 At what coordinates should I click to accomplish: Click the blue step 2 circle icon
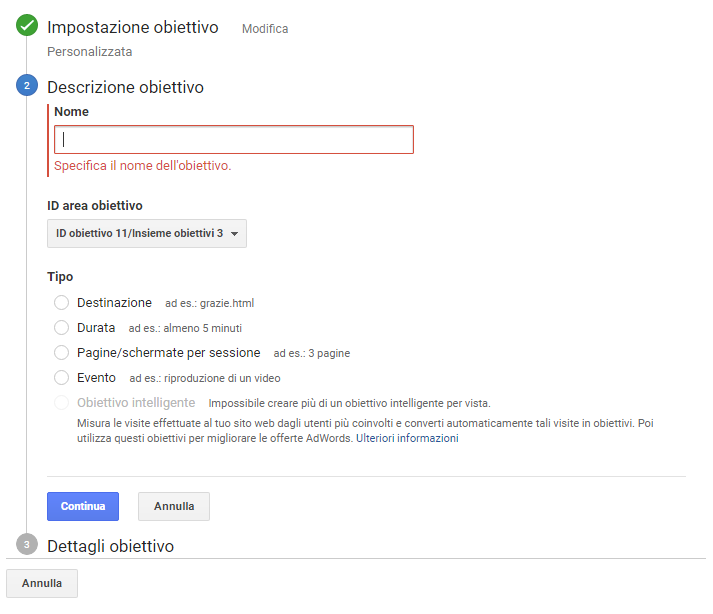pyautogui.click(x=27, y=86)
